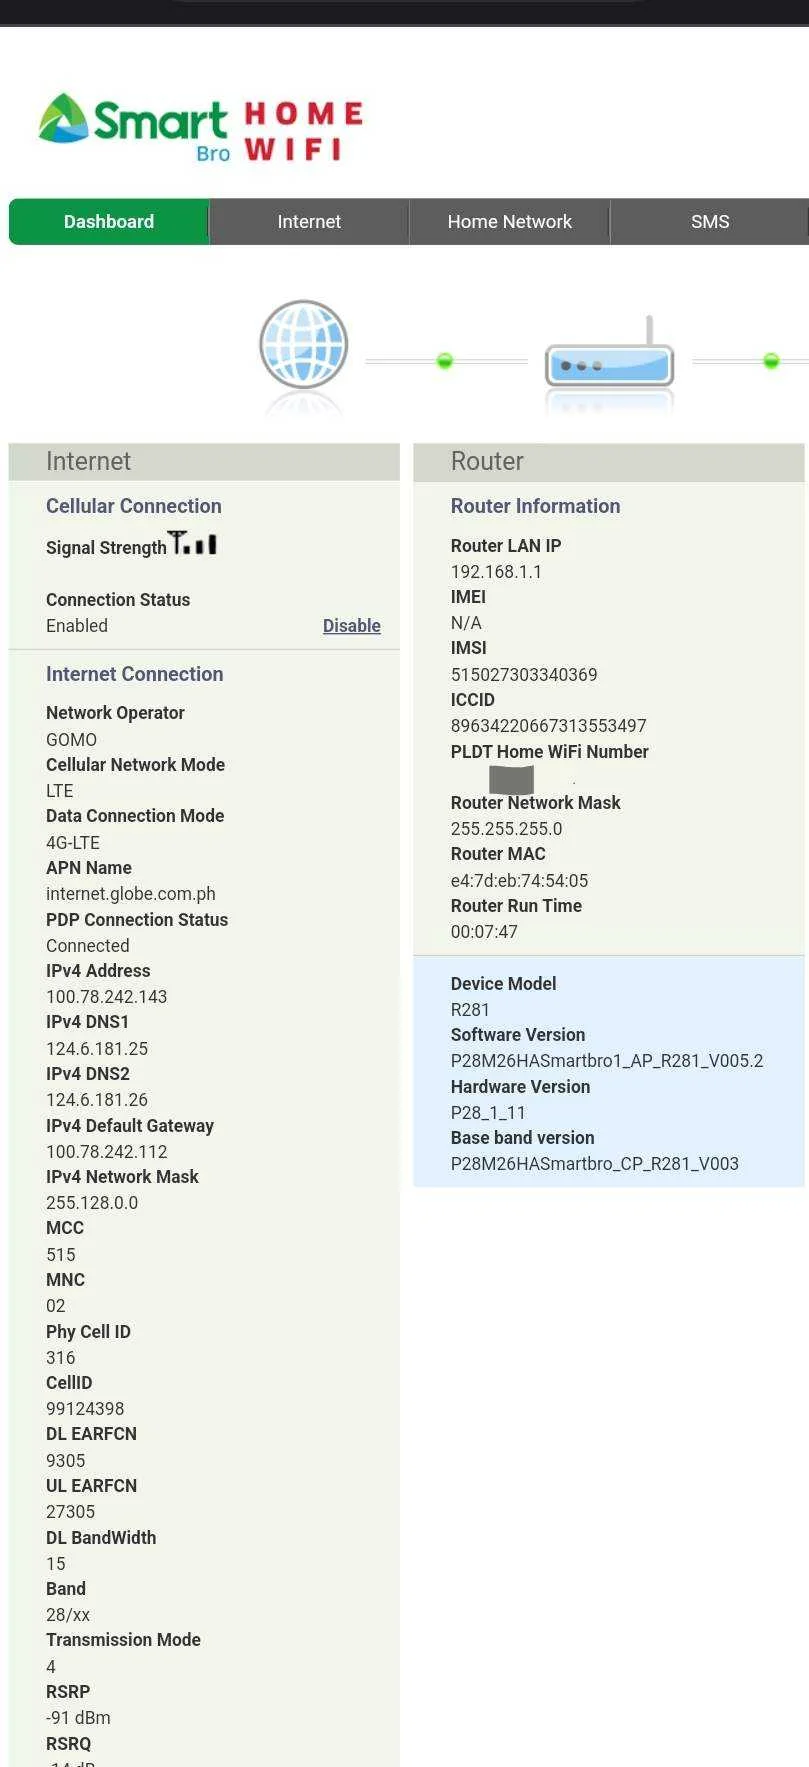
Task: Click green status dot between globe and router
Action: tap(445, 360)
